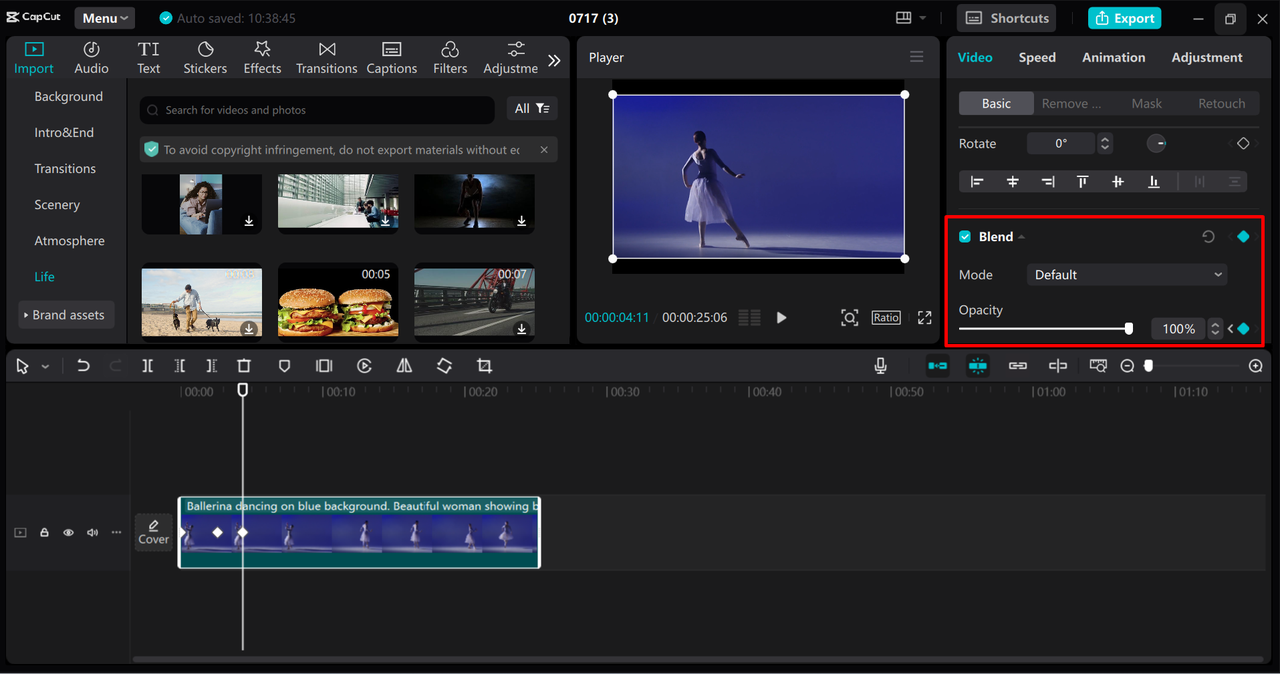The image size is (1280, 674).
Task: Select the Crop tool icon
Action: point(484,366)
